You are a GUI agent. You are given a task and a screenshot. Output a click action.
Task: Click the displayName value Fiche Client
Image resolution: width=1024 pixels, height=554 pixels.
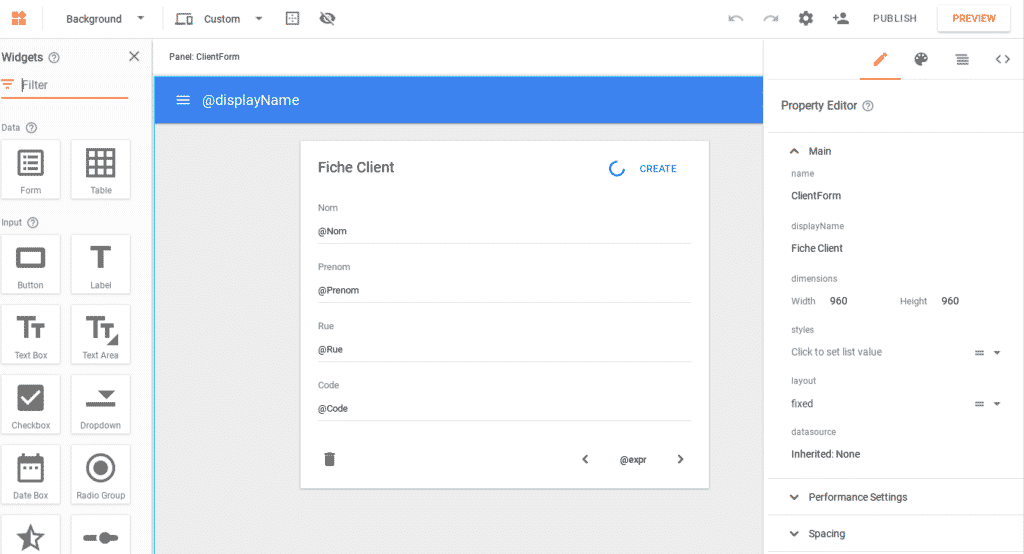(816, 248)
